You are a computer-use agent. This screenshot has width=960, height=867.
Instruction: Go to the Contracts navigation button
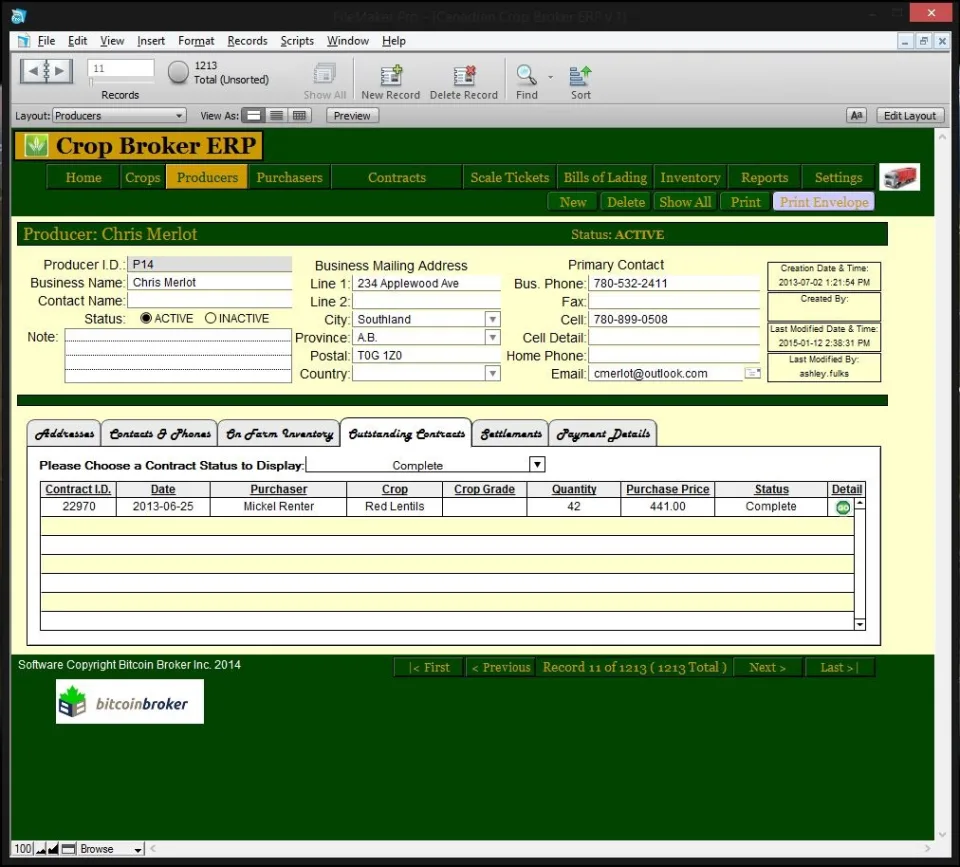[397, 178]
